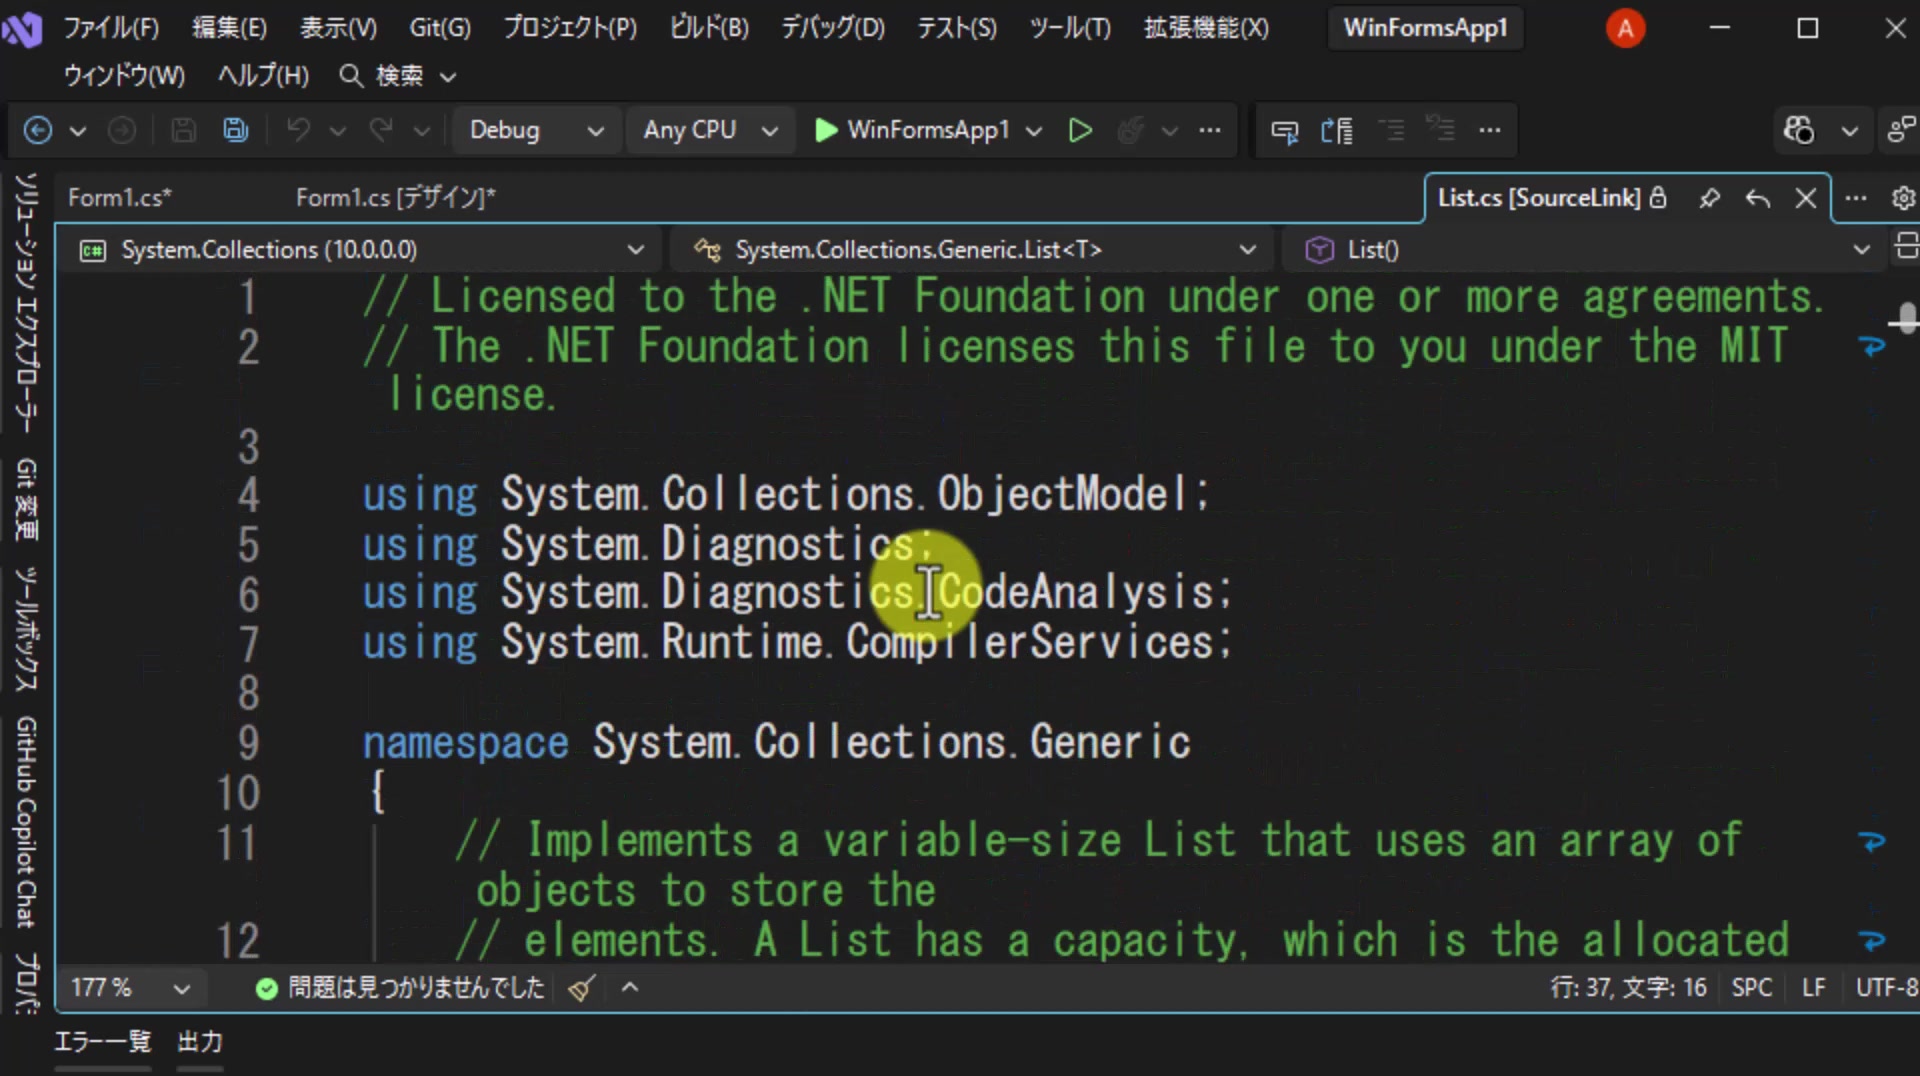
Task: Open GitHub Copilot icon in toolbar
Action: pos(1799,130)
